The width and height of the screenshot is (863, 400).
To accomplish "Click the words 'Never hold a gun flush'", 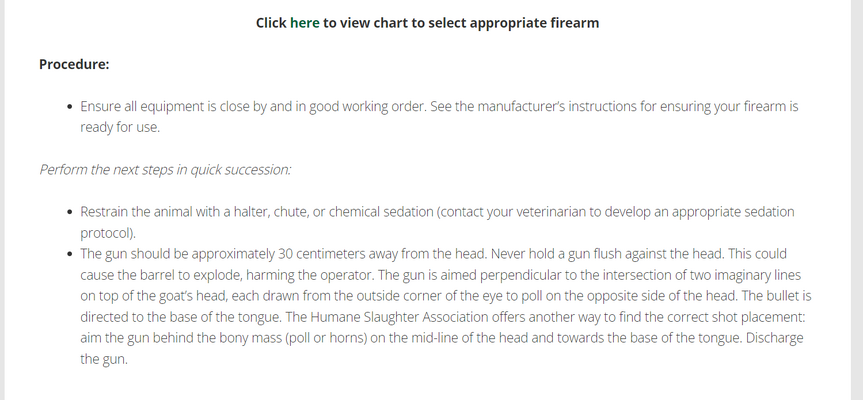I will coord(556,254).
